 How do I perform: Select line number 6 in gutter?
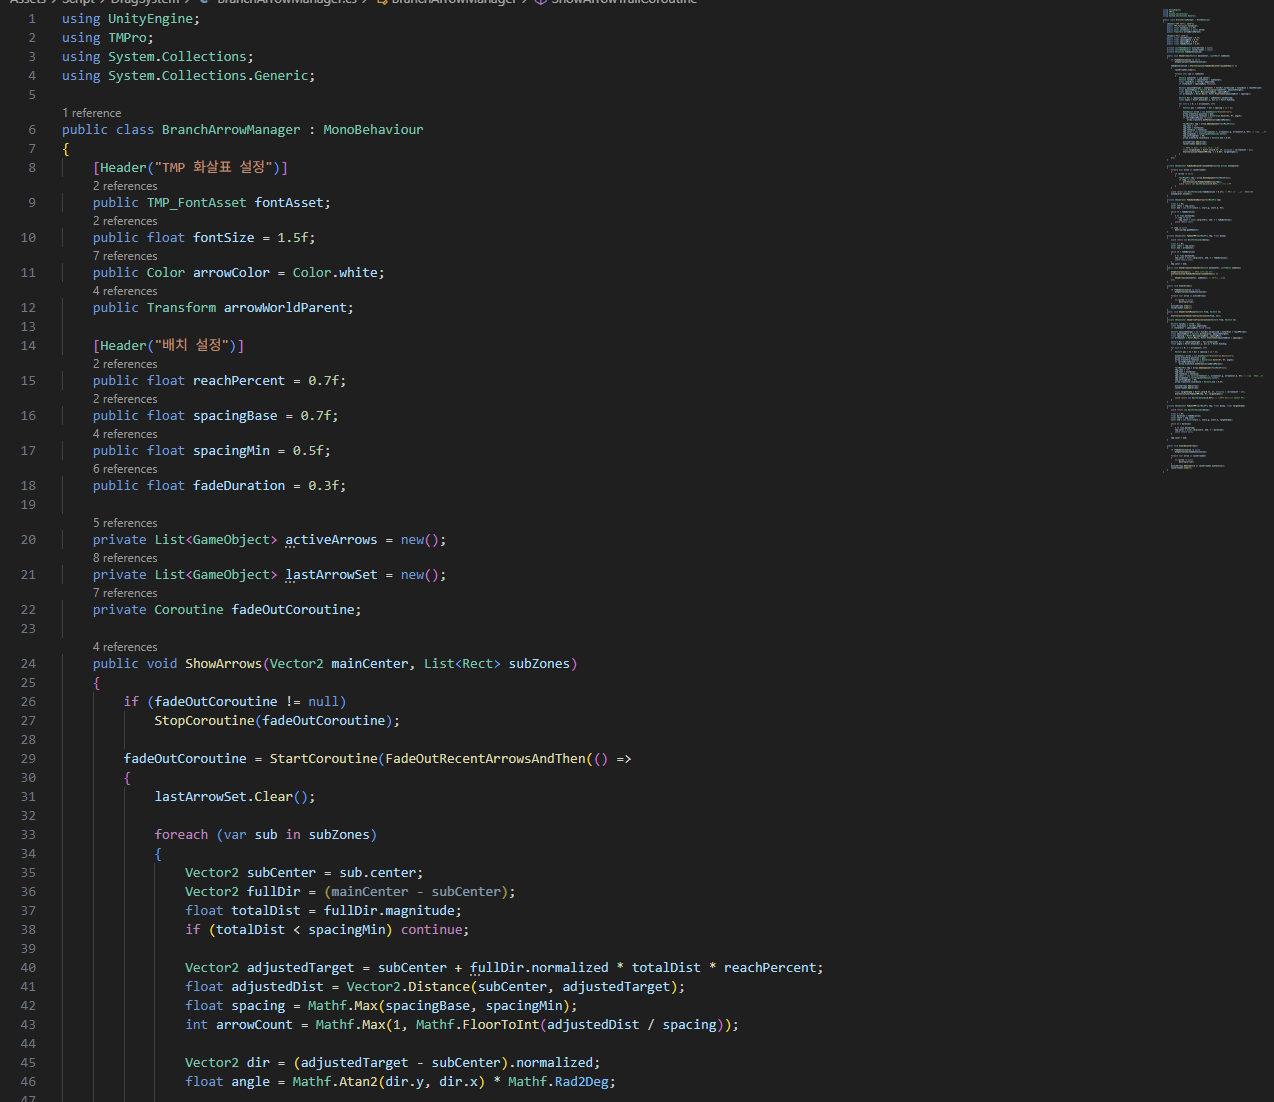coord(32,130)
